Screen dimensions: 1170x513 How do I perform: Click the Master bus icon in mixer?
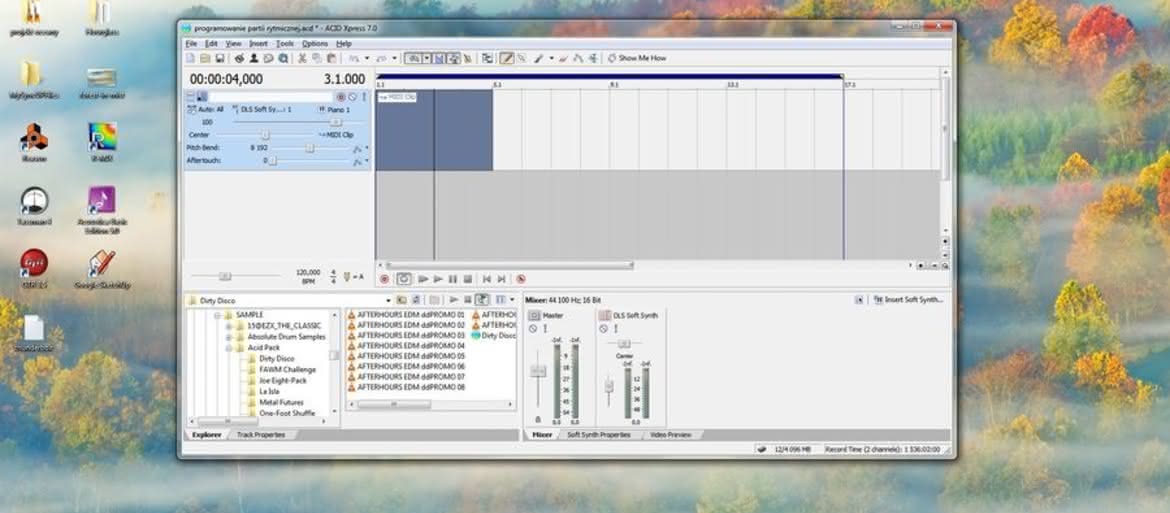(x=534, y=315)
